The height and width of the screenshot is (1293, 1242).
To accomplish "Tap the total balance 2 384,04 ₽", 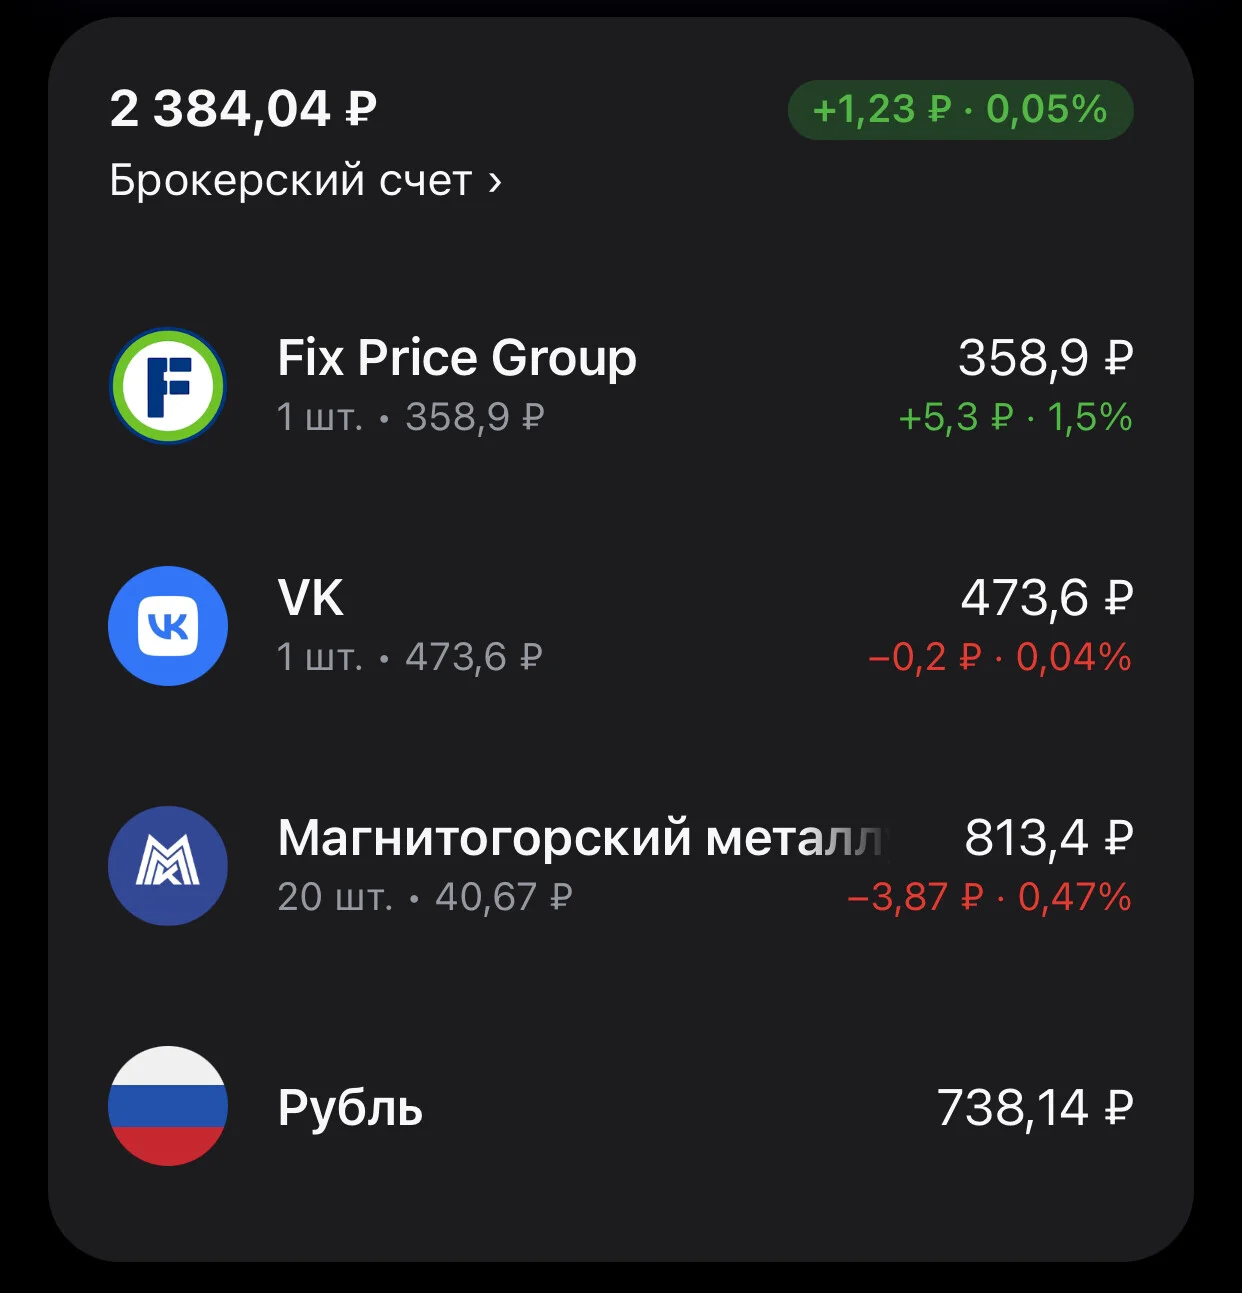I will click(x=243, y=108).
